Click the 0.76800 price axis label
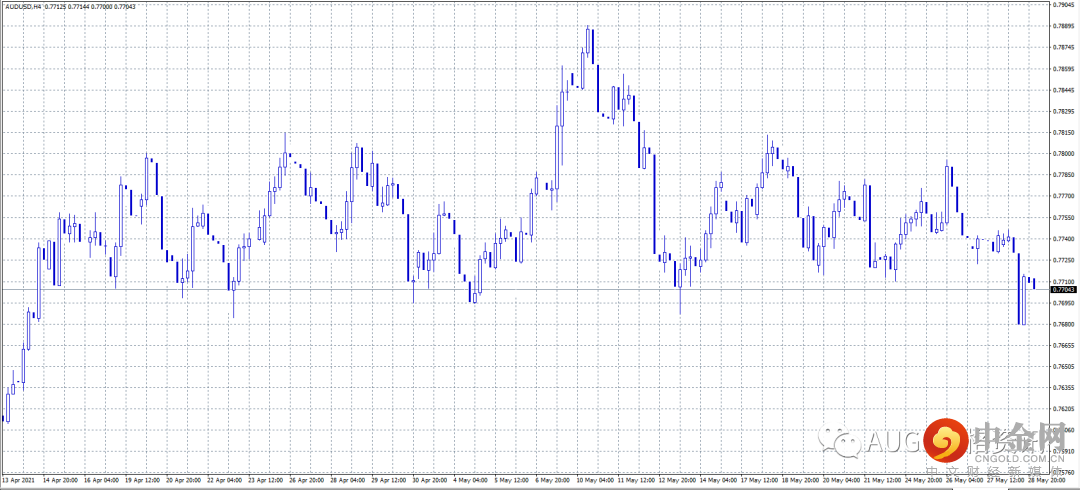 1065,324
